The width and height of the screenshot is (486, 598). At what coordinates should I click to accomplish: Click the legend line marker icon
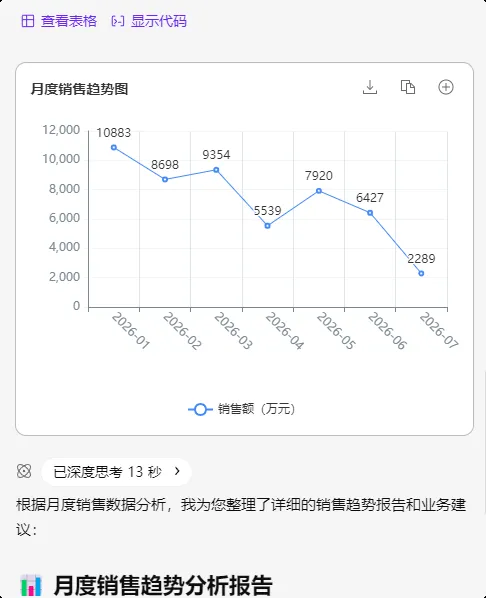coord(200,409)
